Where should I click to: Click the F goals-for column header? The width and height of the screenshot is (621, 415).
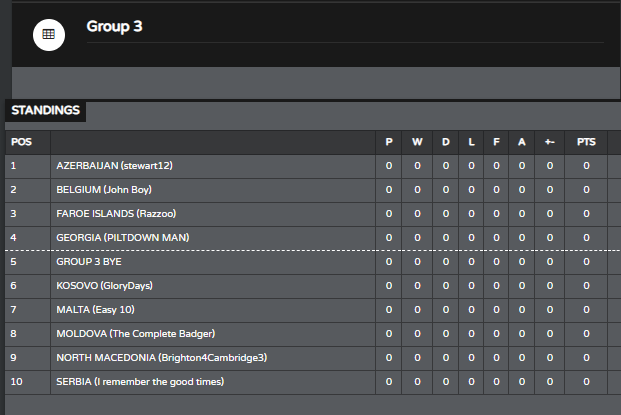click(x=496, y=142)
